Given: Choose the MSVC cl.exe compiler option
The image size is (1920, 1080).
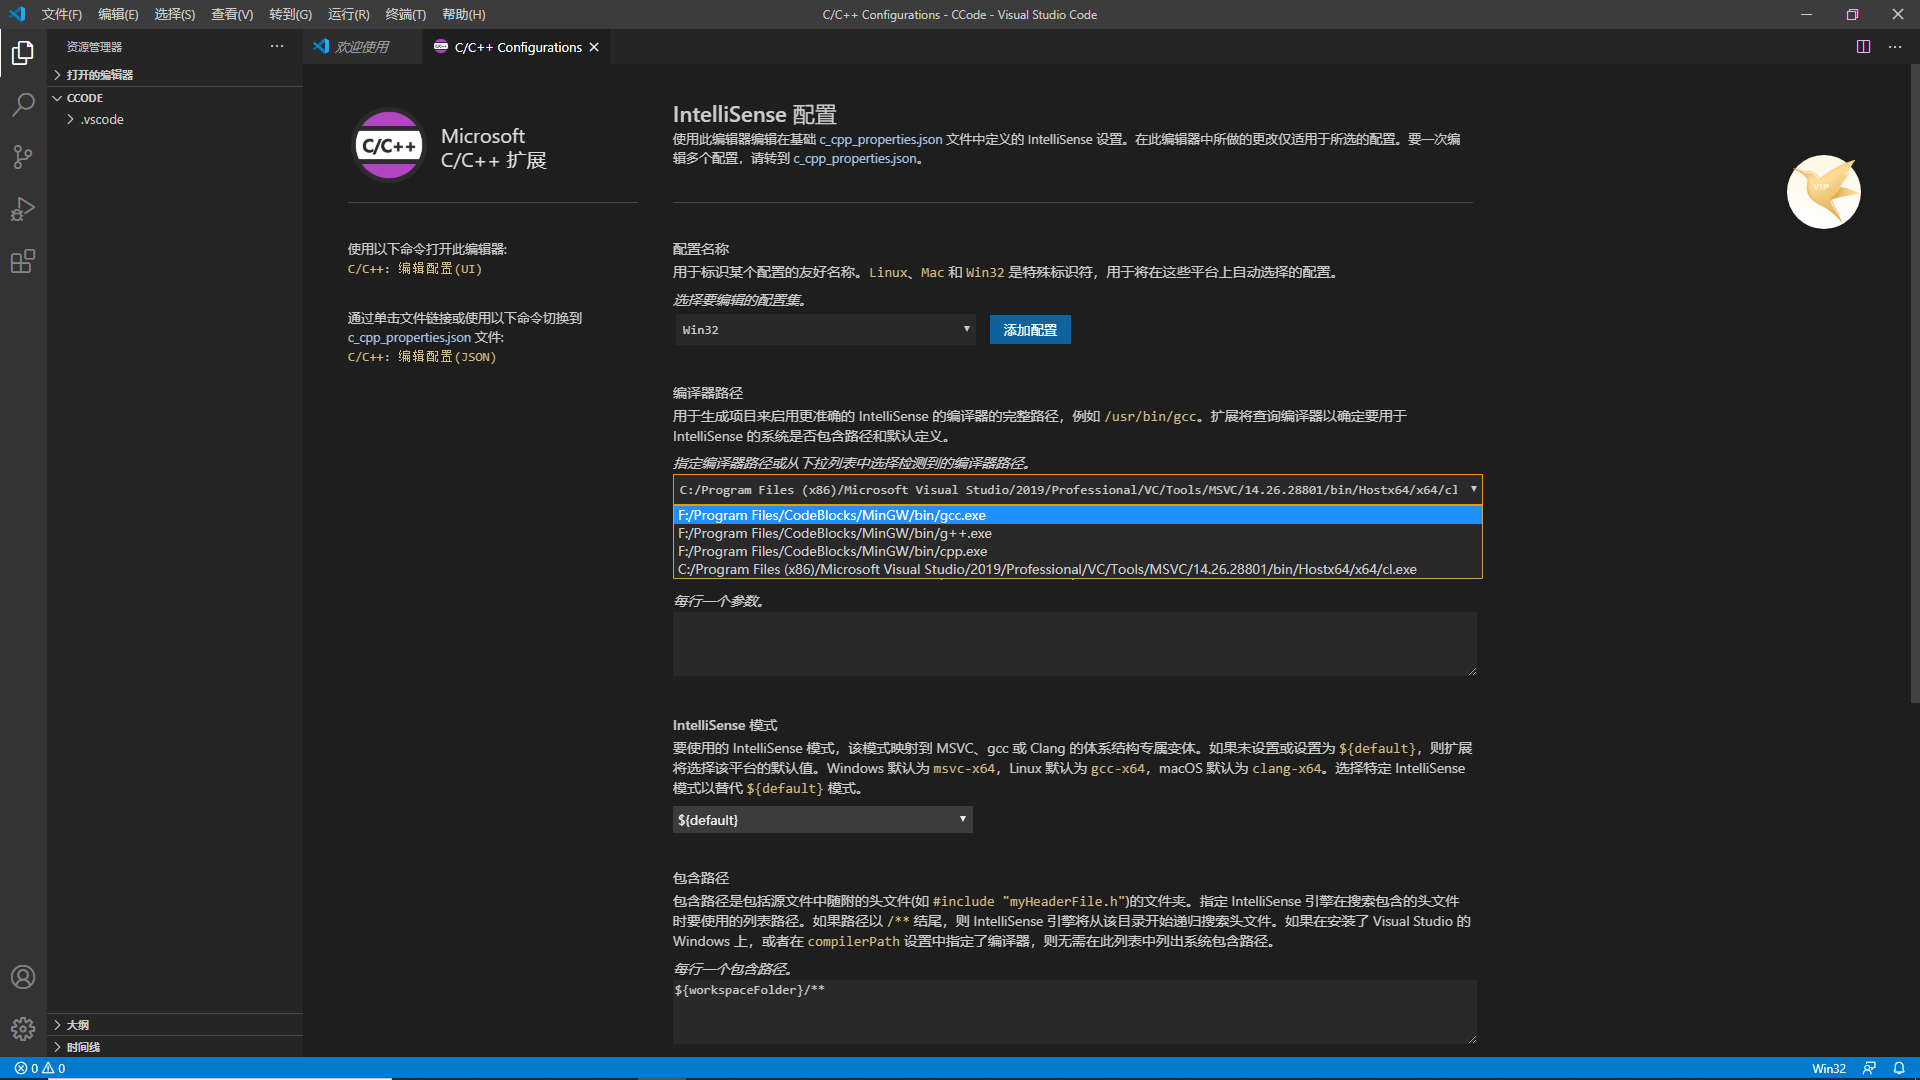Looking at the screenshot, I should (x=1077, y=569).
